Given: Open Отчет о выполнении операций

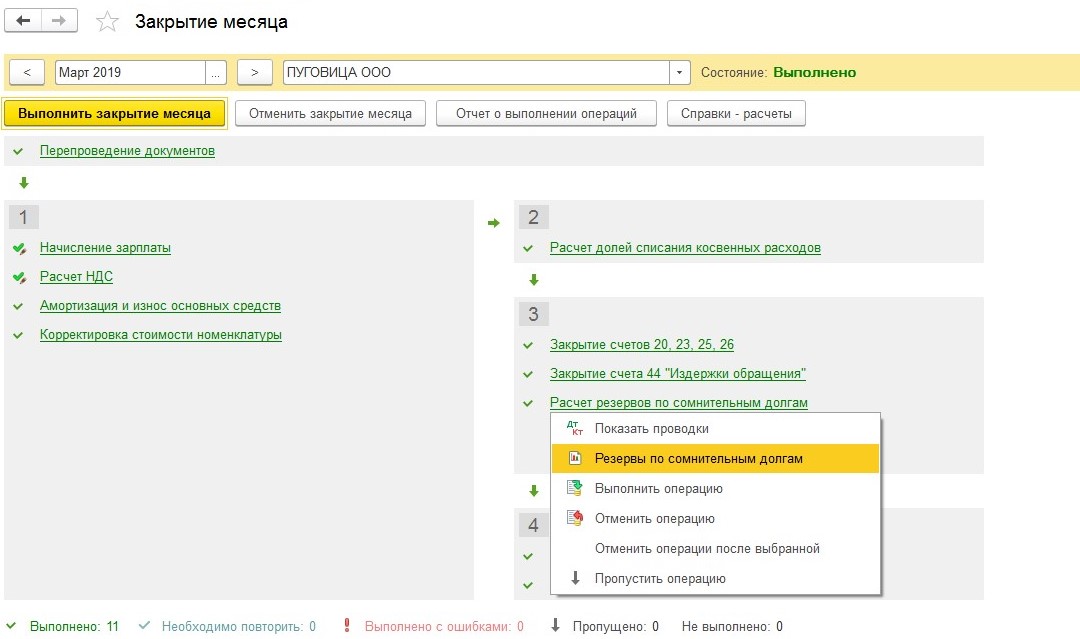Looking at the screenshot, I should pyautogui.click(x=546, y=114).
